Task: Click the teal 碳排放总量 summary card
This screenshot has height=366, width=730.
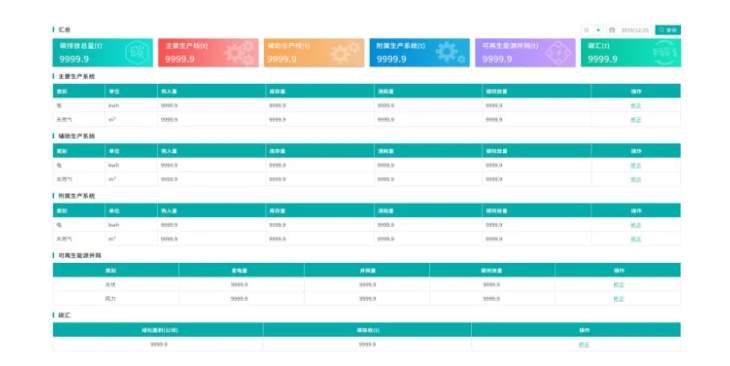Action: point(102,53)
